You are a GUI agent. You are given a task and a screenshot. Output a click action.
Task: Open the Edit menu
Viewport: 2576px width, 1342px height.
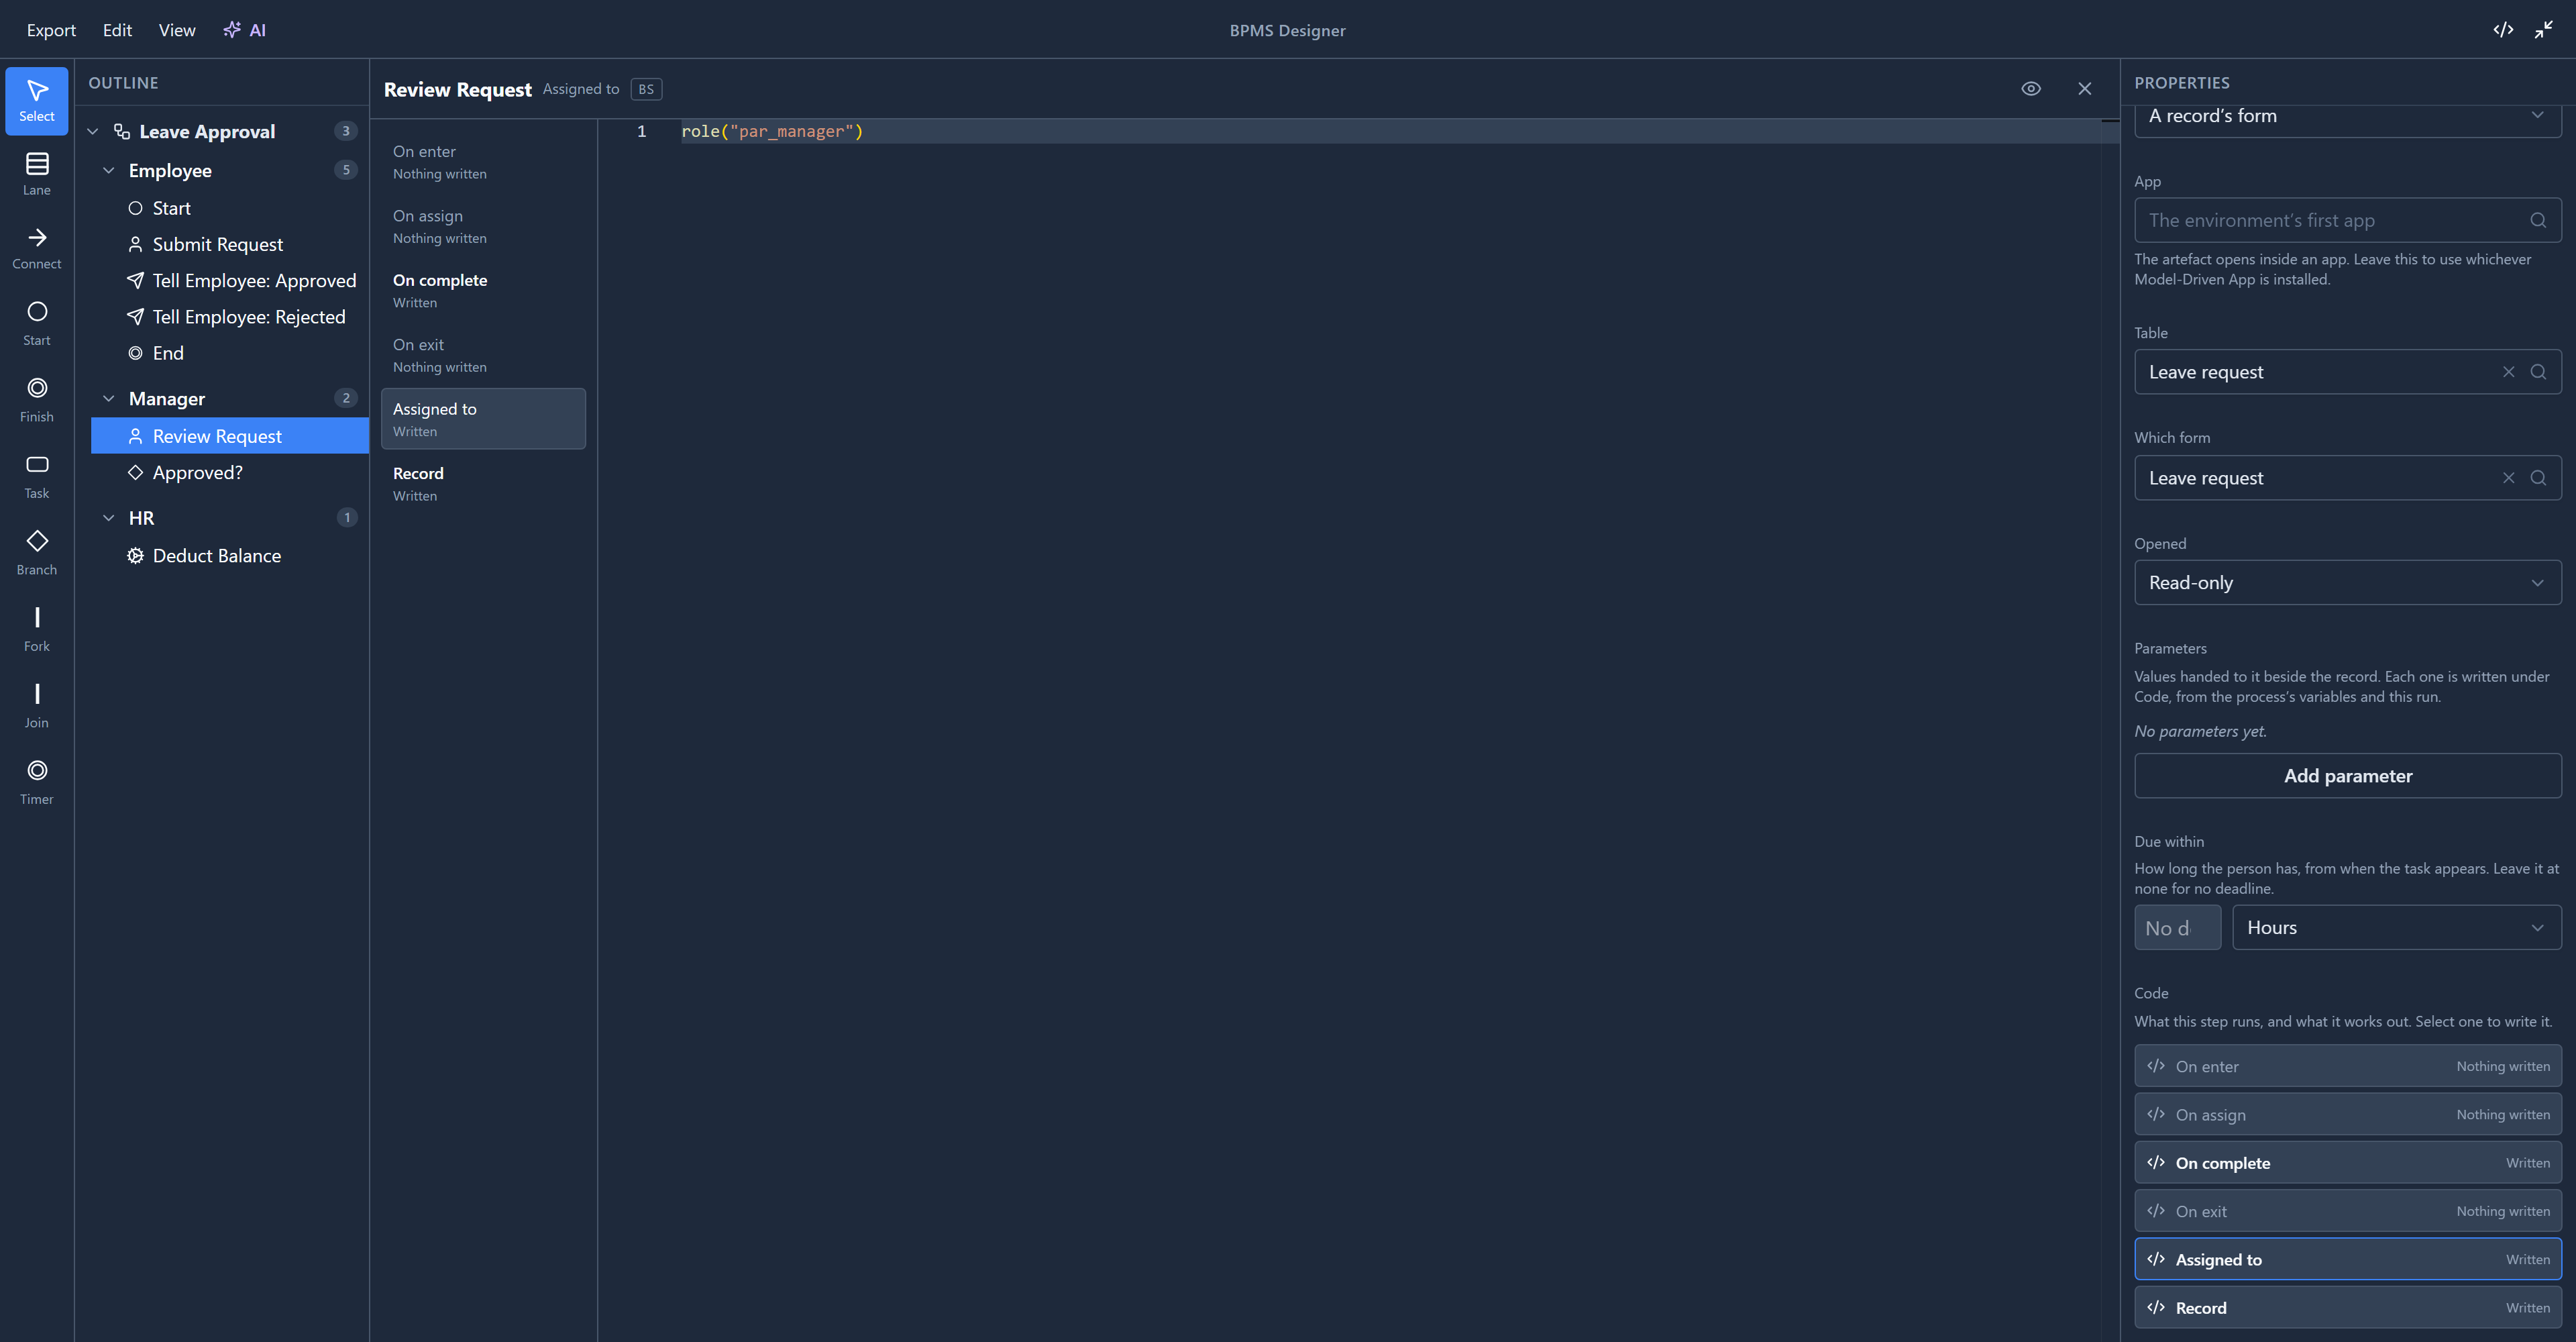[x=117, y=30]
